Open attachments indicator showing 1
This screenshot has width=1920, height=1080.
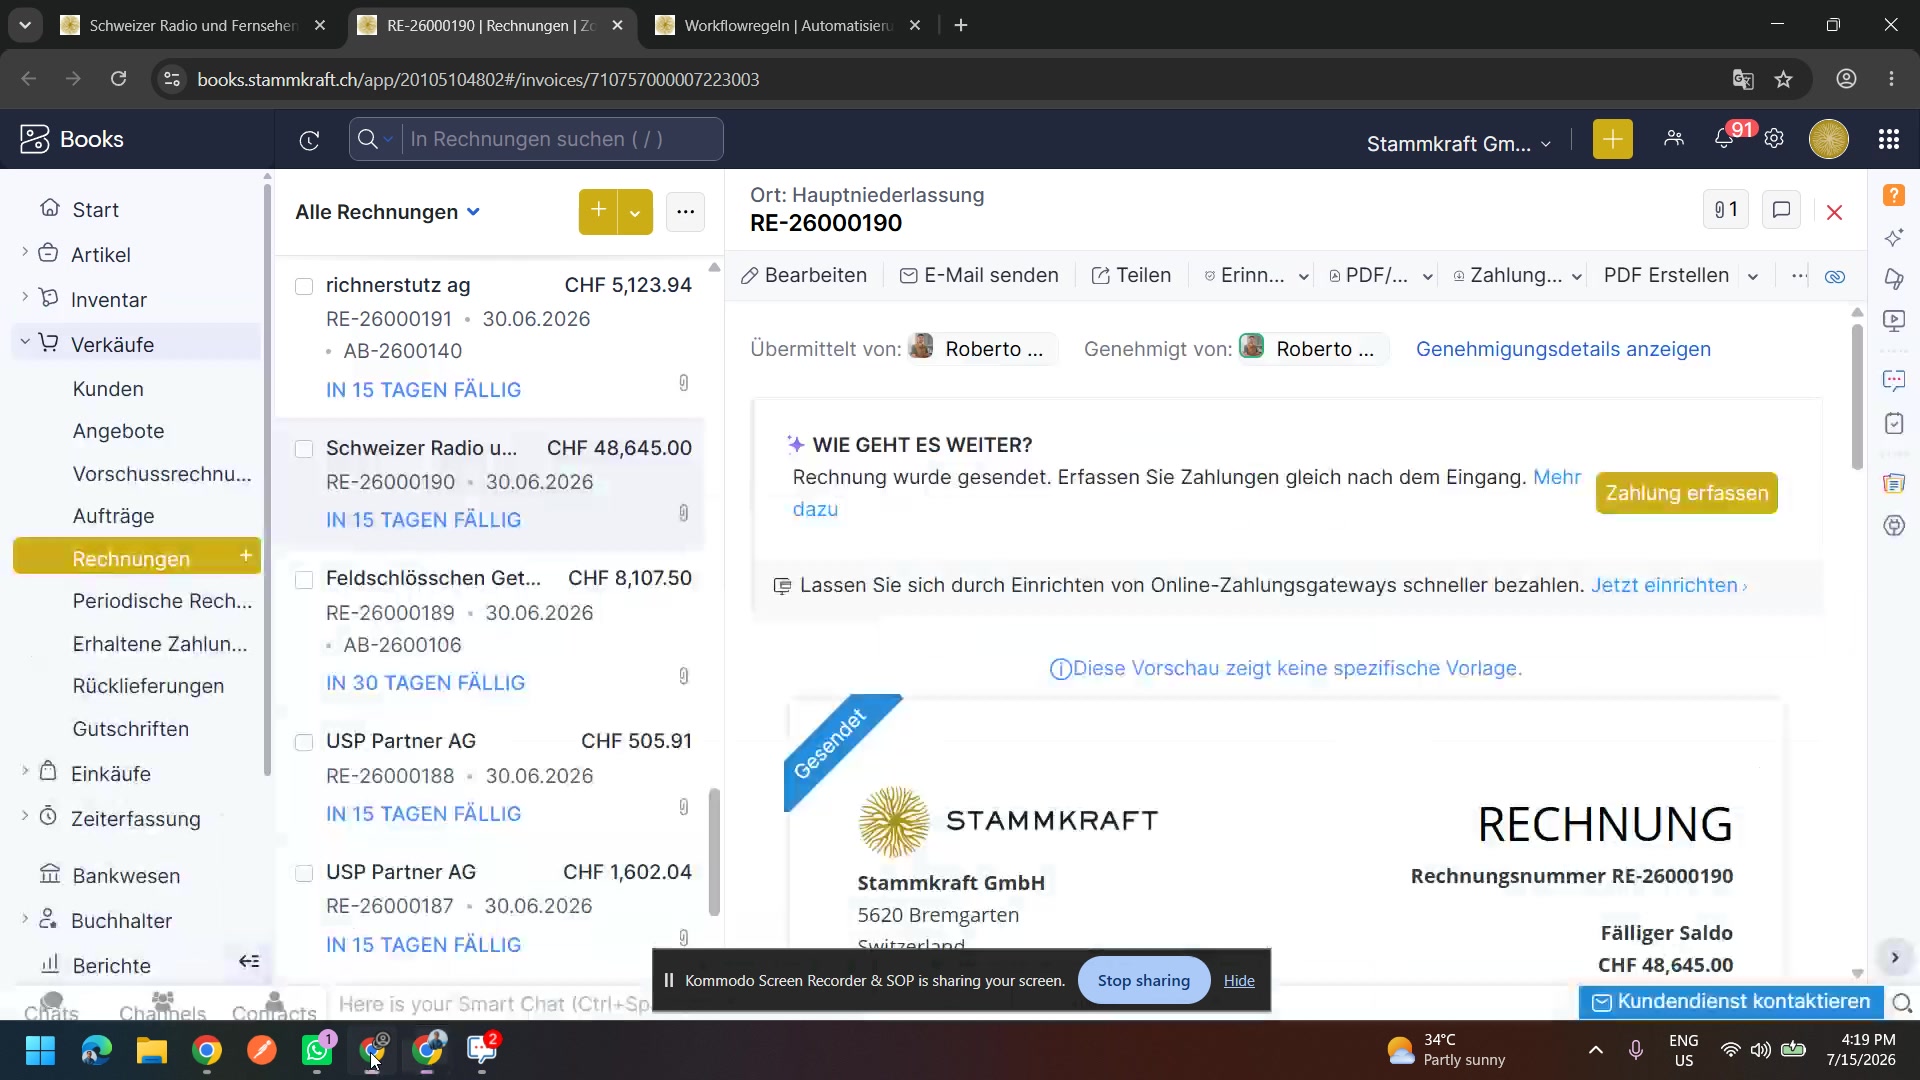click(1726, 210)
